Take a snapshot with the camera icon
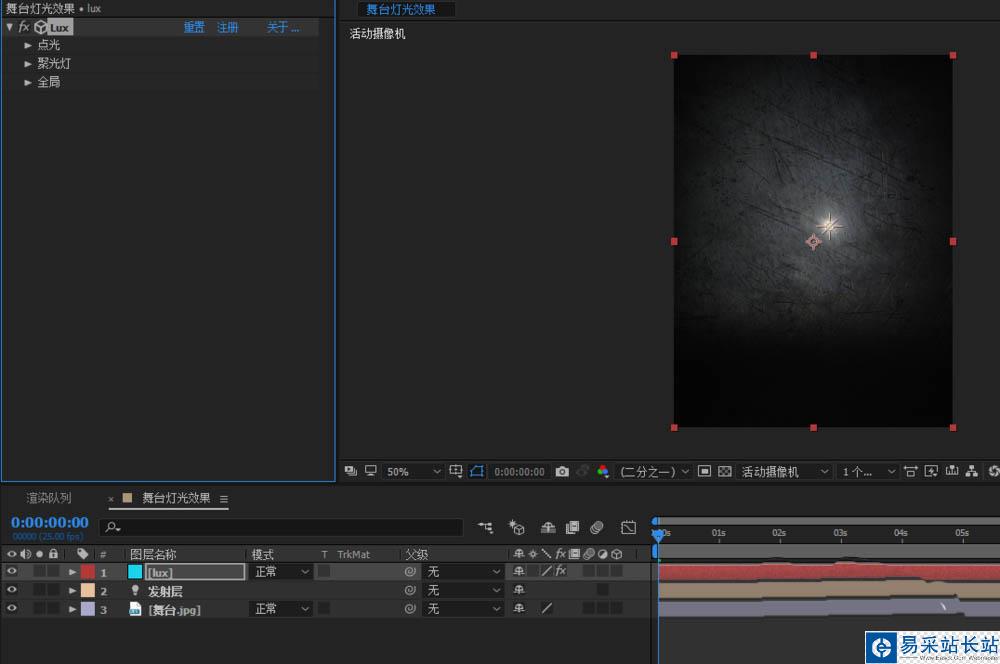The image size is (1000, 664). 562,471
